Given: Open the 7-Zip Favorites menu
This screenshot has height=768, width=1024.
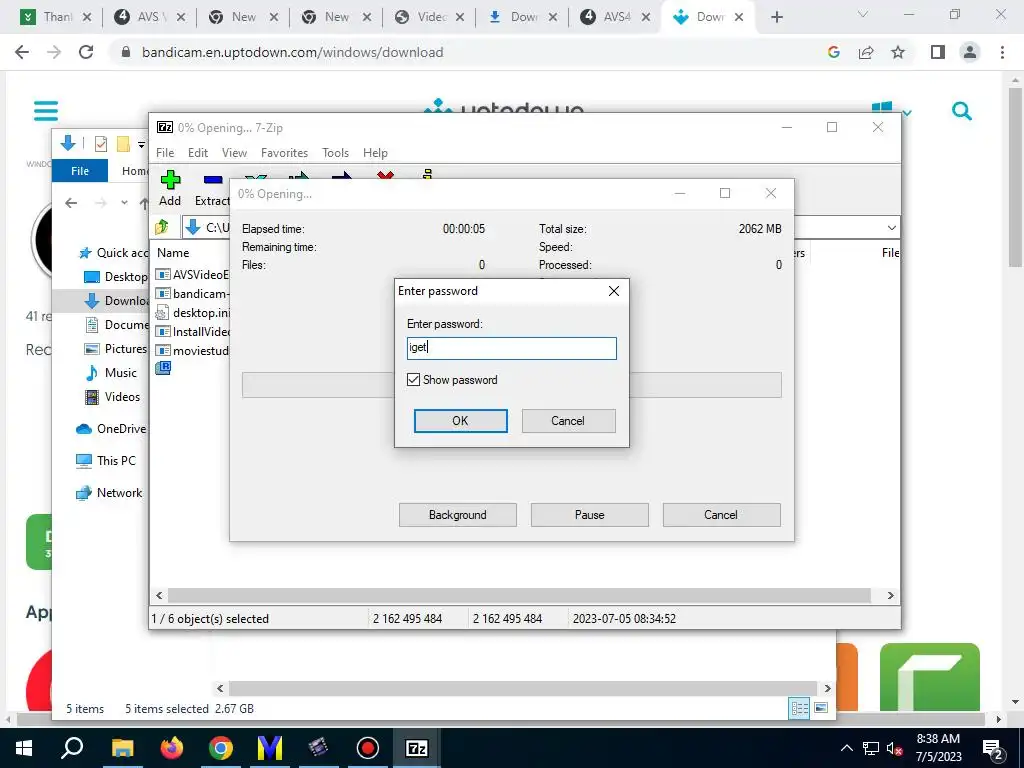Looking at the screenshot, I should click(284, 153).
